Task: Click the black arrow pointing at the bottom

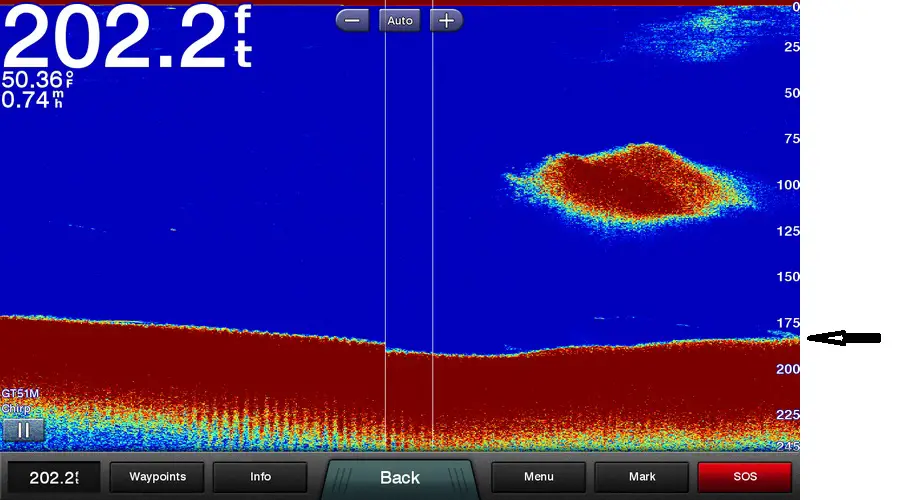Action: (x=843, y=338)
